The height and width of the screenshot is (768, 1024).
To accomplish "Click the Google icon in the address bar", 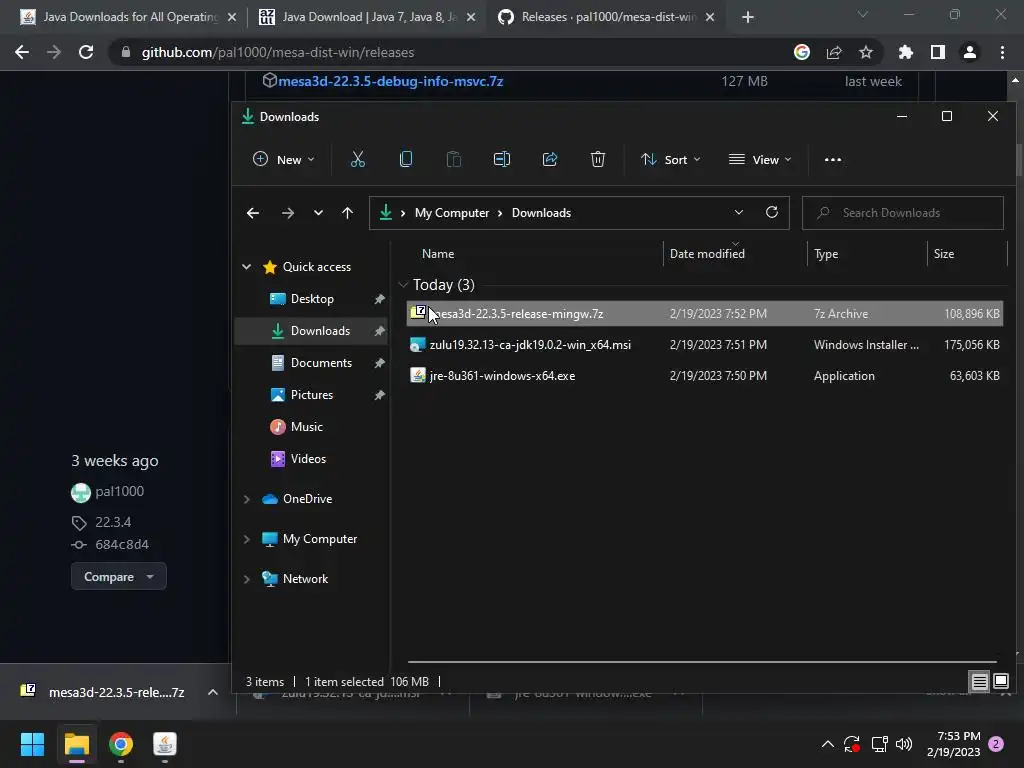I will 802,52.
